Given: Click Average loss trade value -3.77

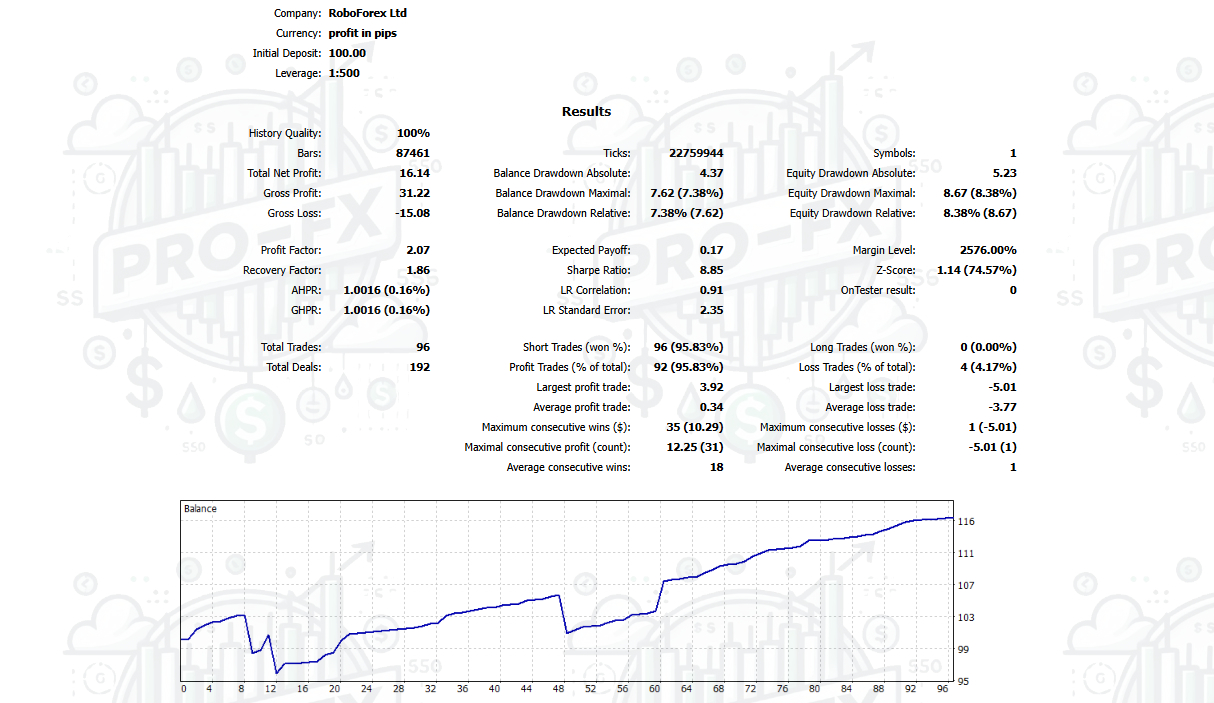Looking at the screenshot, I should click(1001, 407).
